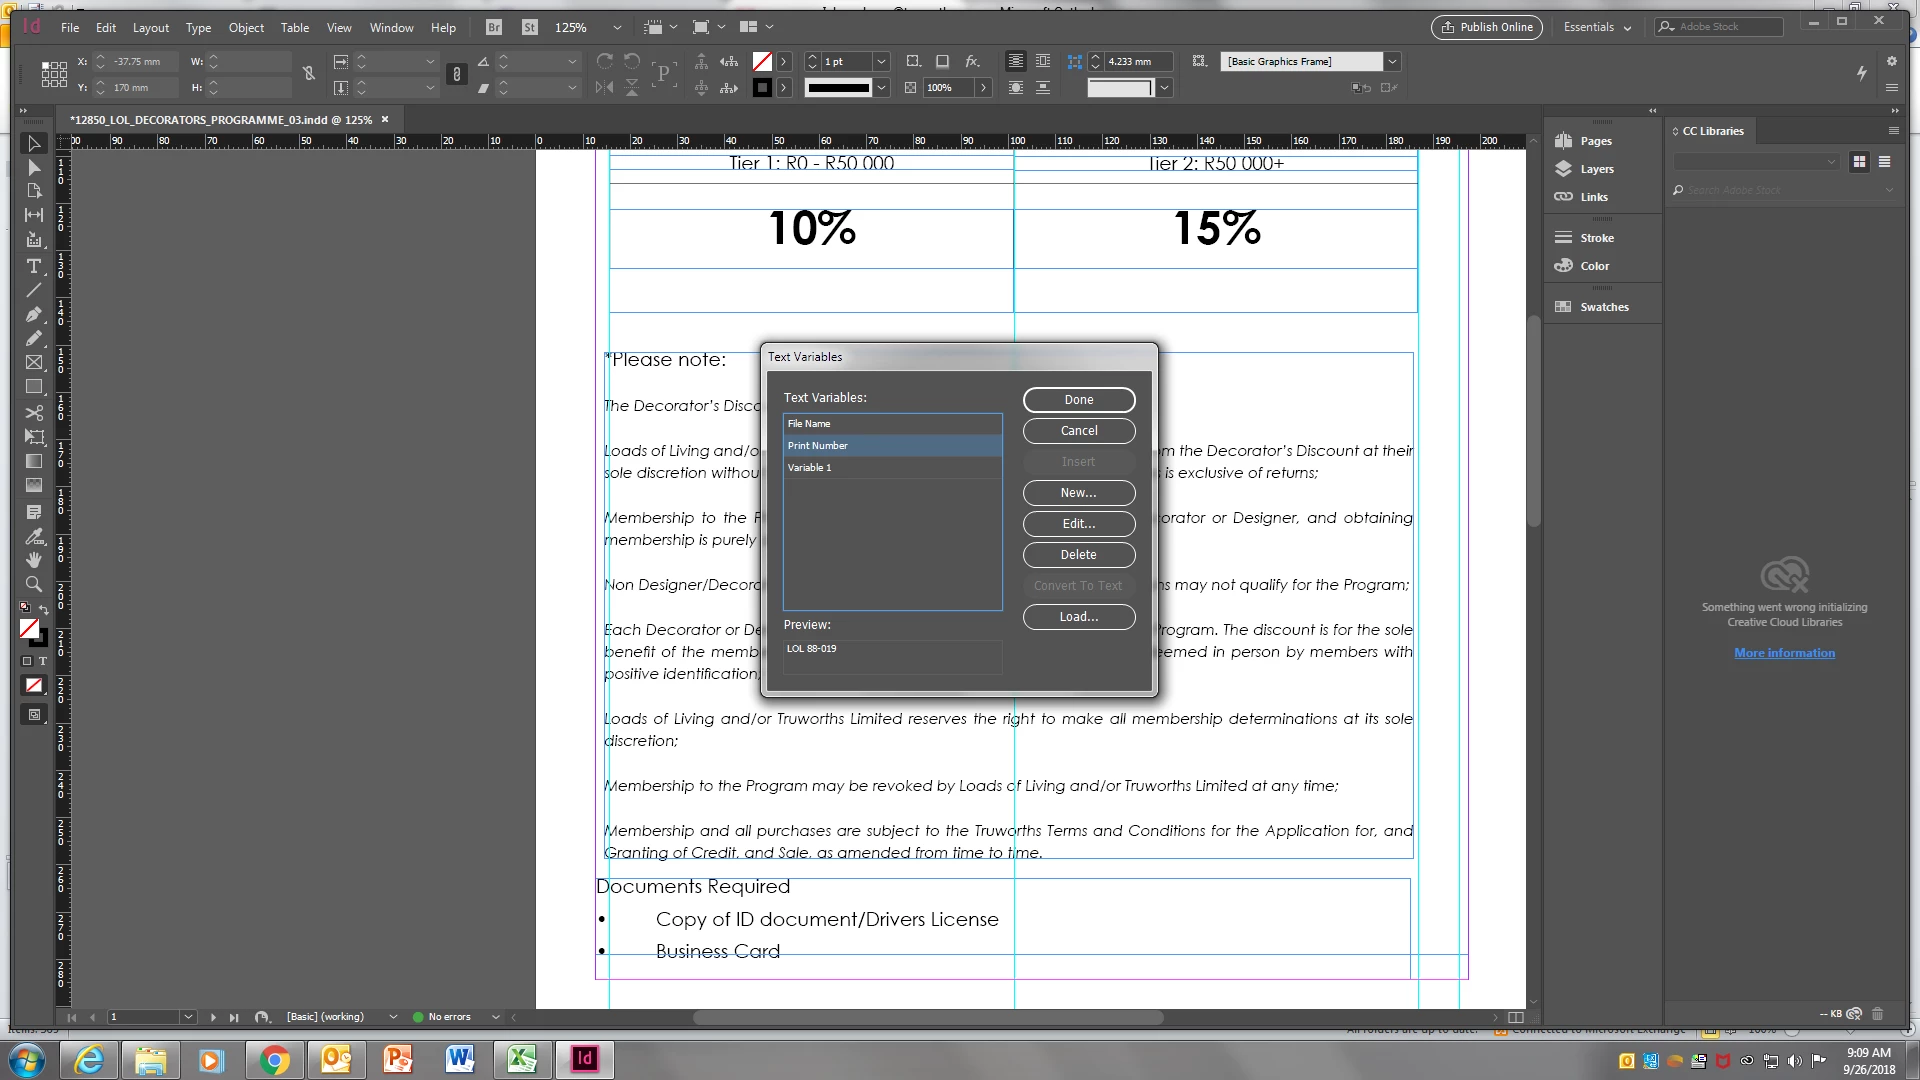The width and height of the screenshot is (1920, 1080).
Task: Switch CC Libraries to list view
Action: (x=1884, y=162)
